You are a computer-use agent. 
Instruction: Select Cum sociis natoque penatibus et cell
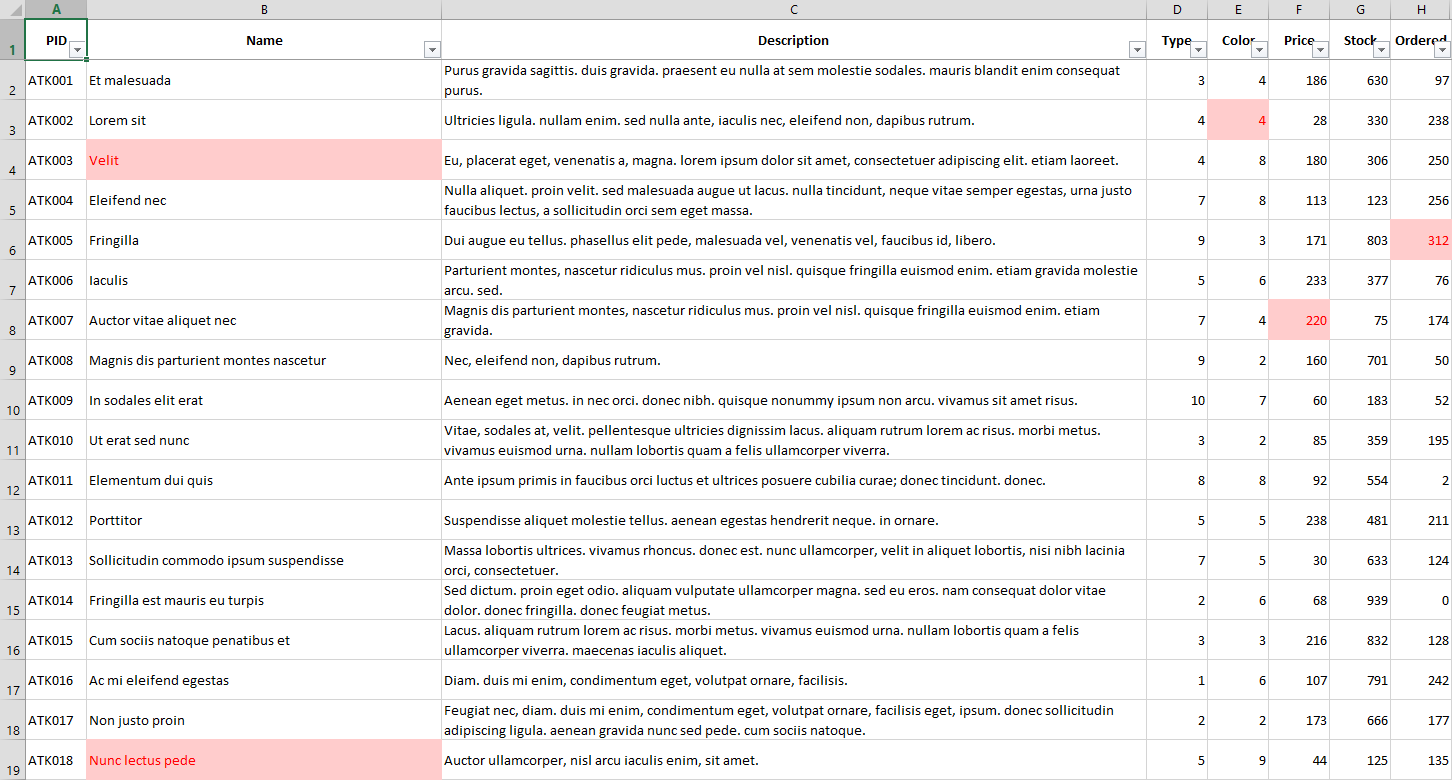[x=264, y=640]
